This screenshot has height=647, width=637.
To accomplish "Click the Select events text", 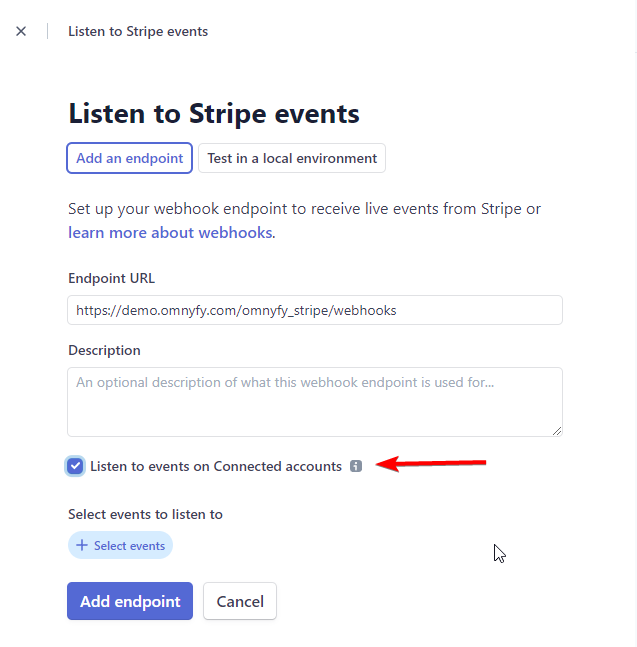I will coord(130,545).
